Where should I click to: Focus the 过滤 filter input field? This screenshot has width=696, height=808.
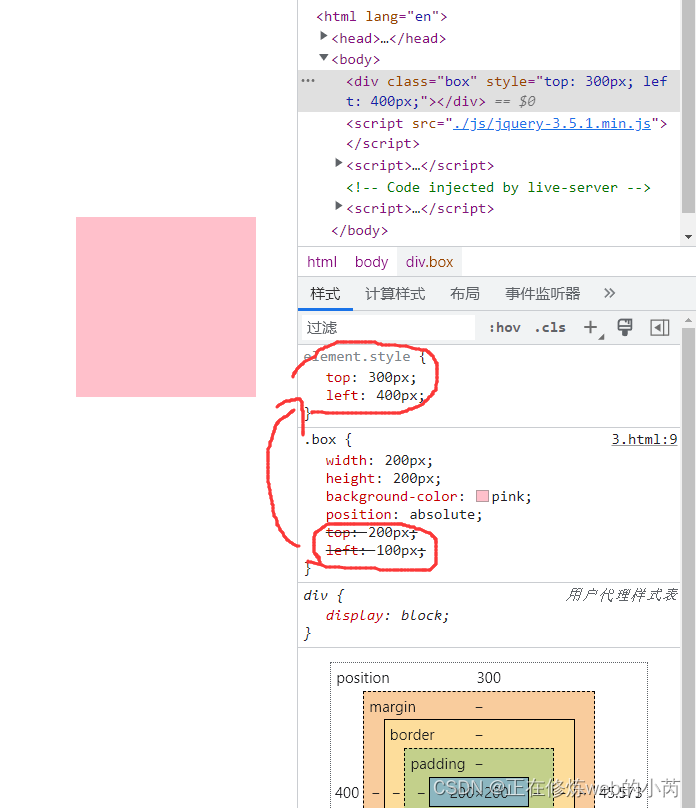point(387,328)
